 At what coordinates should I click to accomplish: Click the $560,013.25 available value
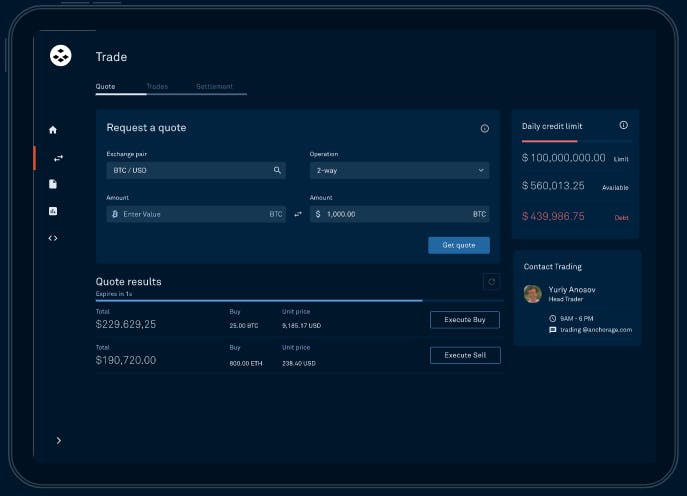coord(553,186)
